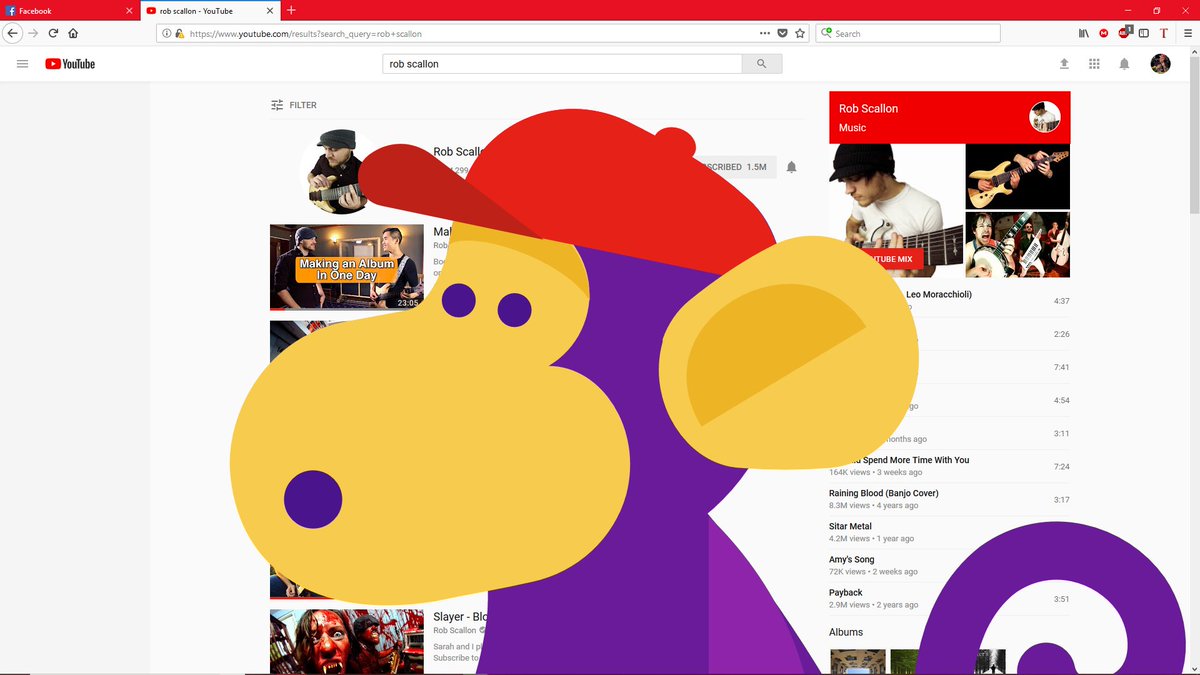Click YouTube search magnifier button
The image size is (1200, 675).
[762, 64]
